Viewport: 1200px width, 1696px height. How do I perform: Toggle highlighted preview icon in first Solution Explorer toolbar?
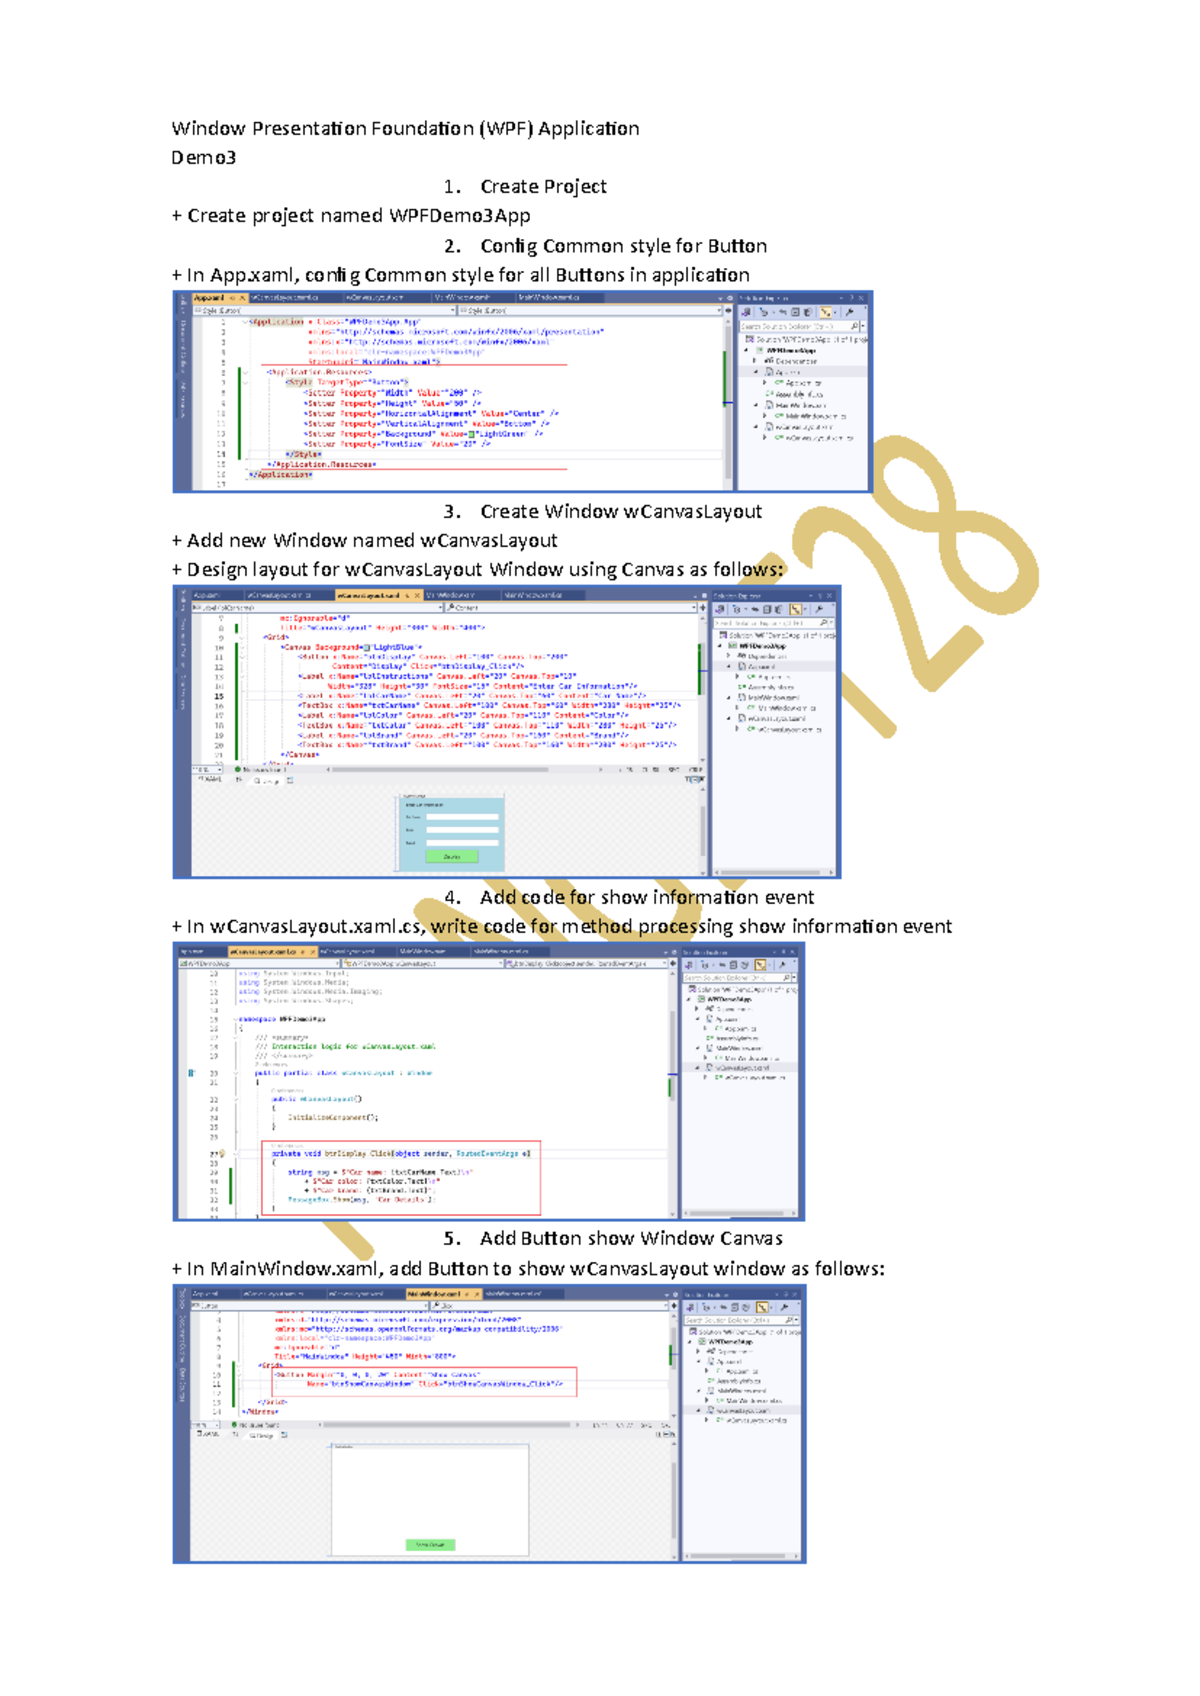coord(825,313)
